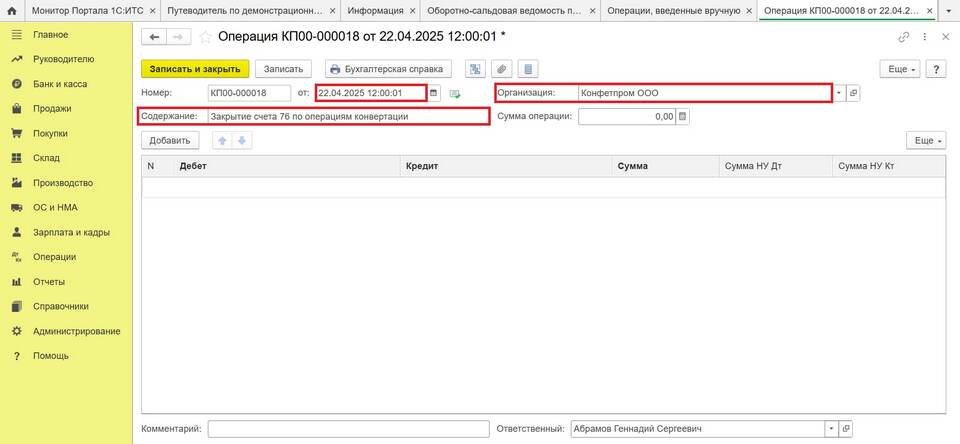Open the calendar picker for the date

(x=434, y=93)
